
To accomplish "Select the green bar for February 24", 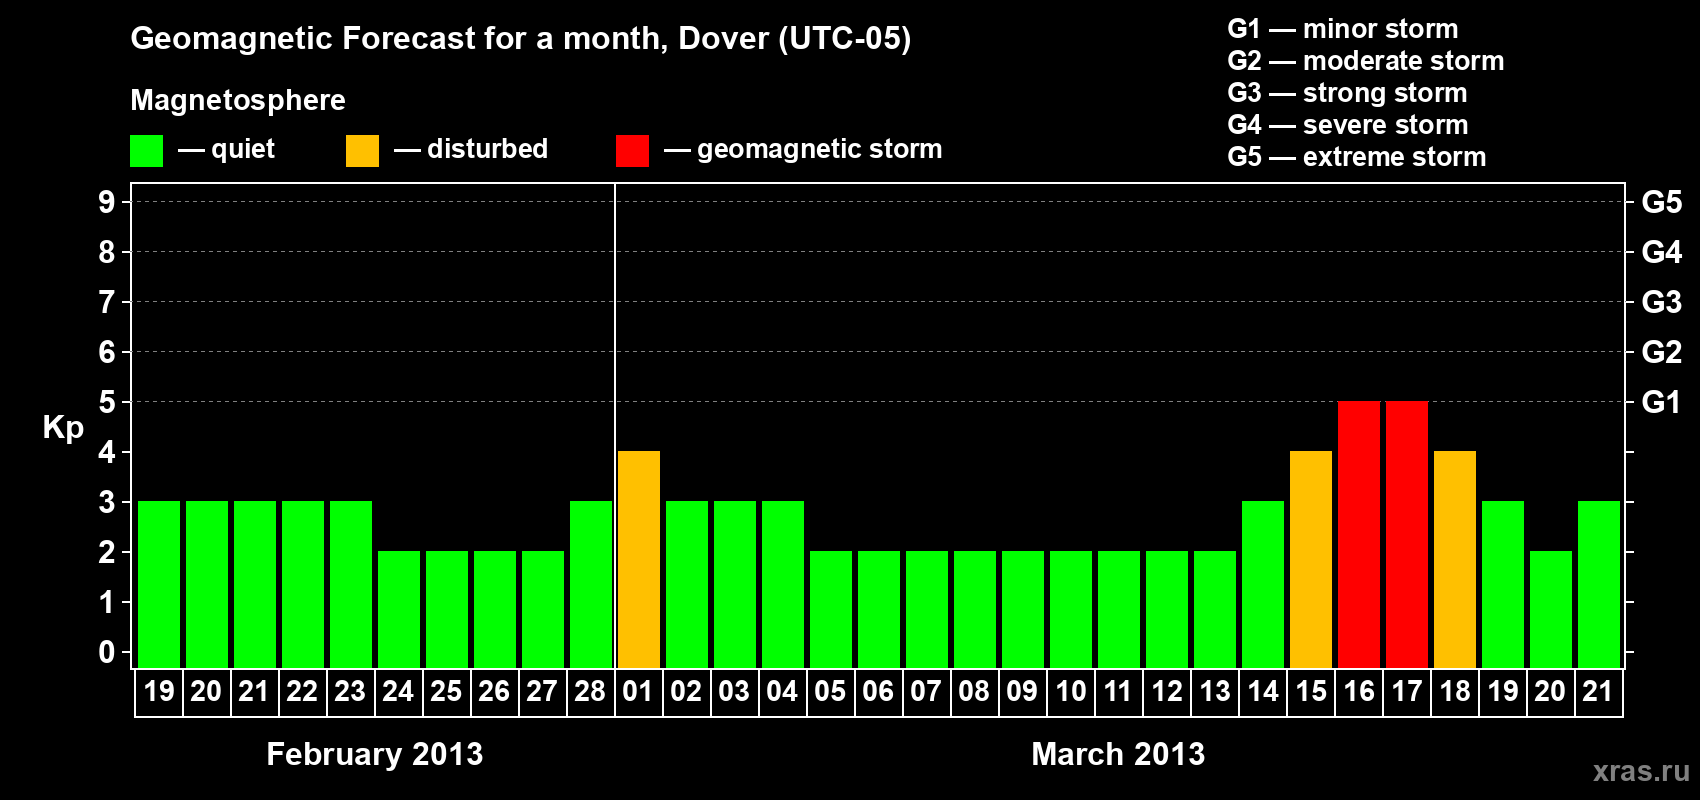I will tap(399, 609).
